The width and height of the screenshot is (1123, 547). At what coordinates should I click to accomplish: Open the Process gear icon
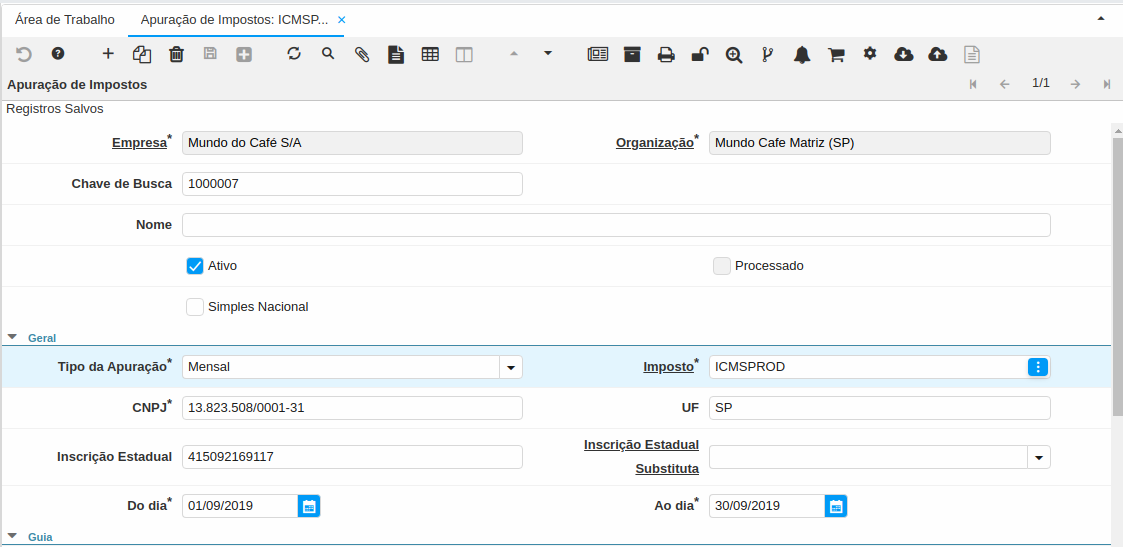(870, 54)
